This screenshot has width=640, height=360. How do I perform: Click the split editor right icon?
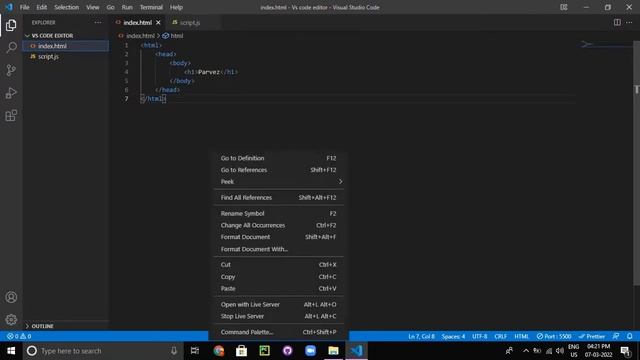click(617, 22)
